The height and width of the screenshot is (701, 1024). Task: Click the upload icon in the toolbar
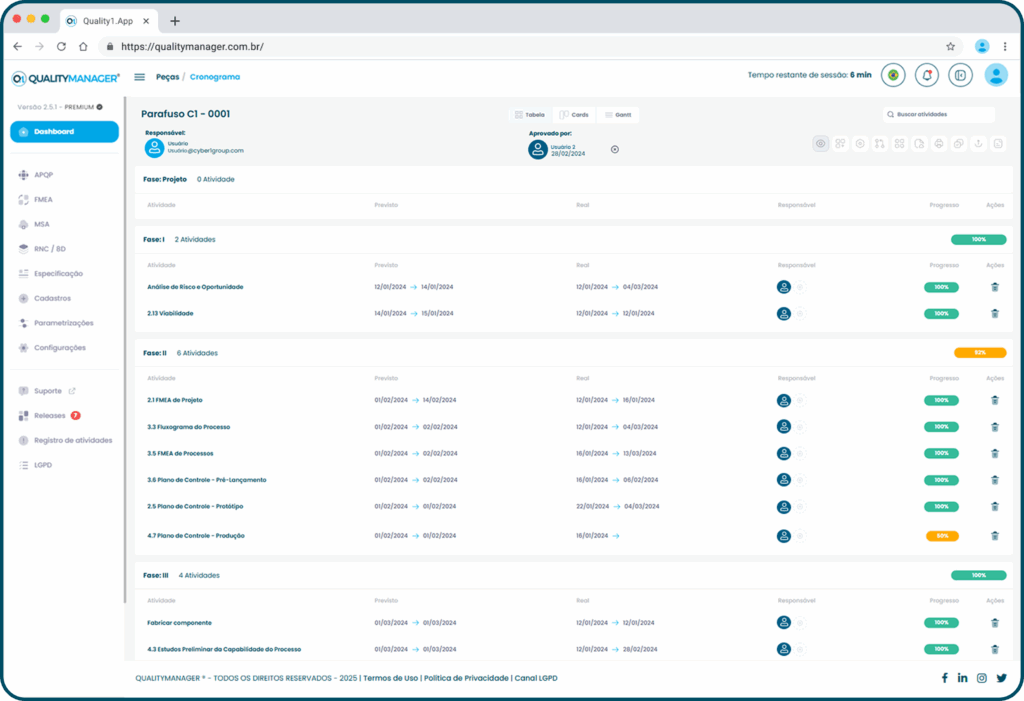[x=978, y=144]
